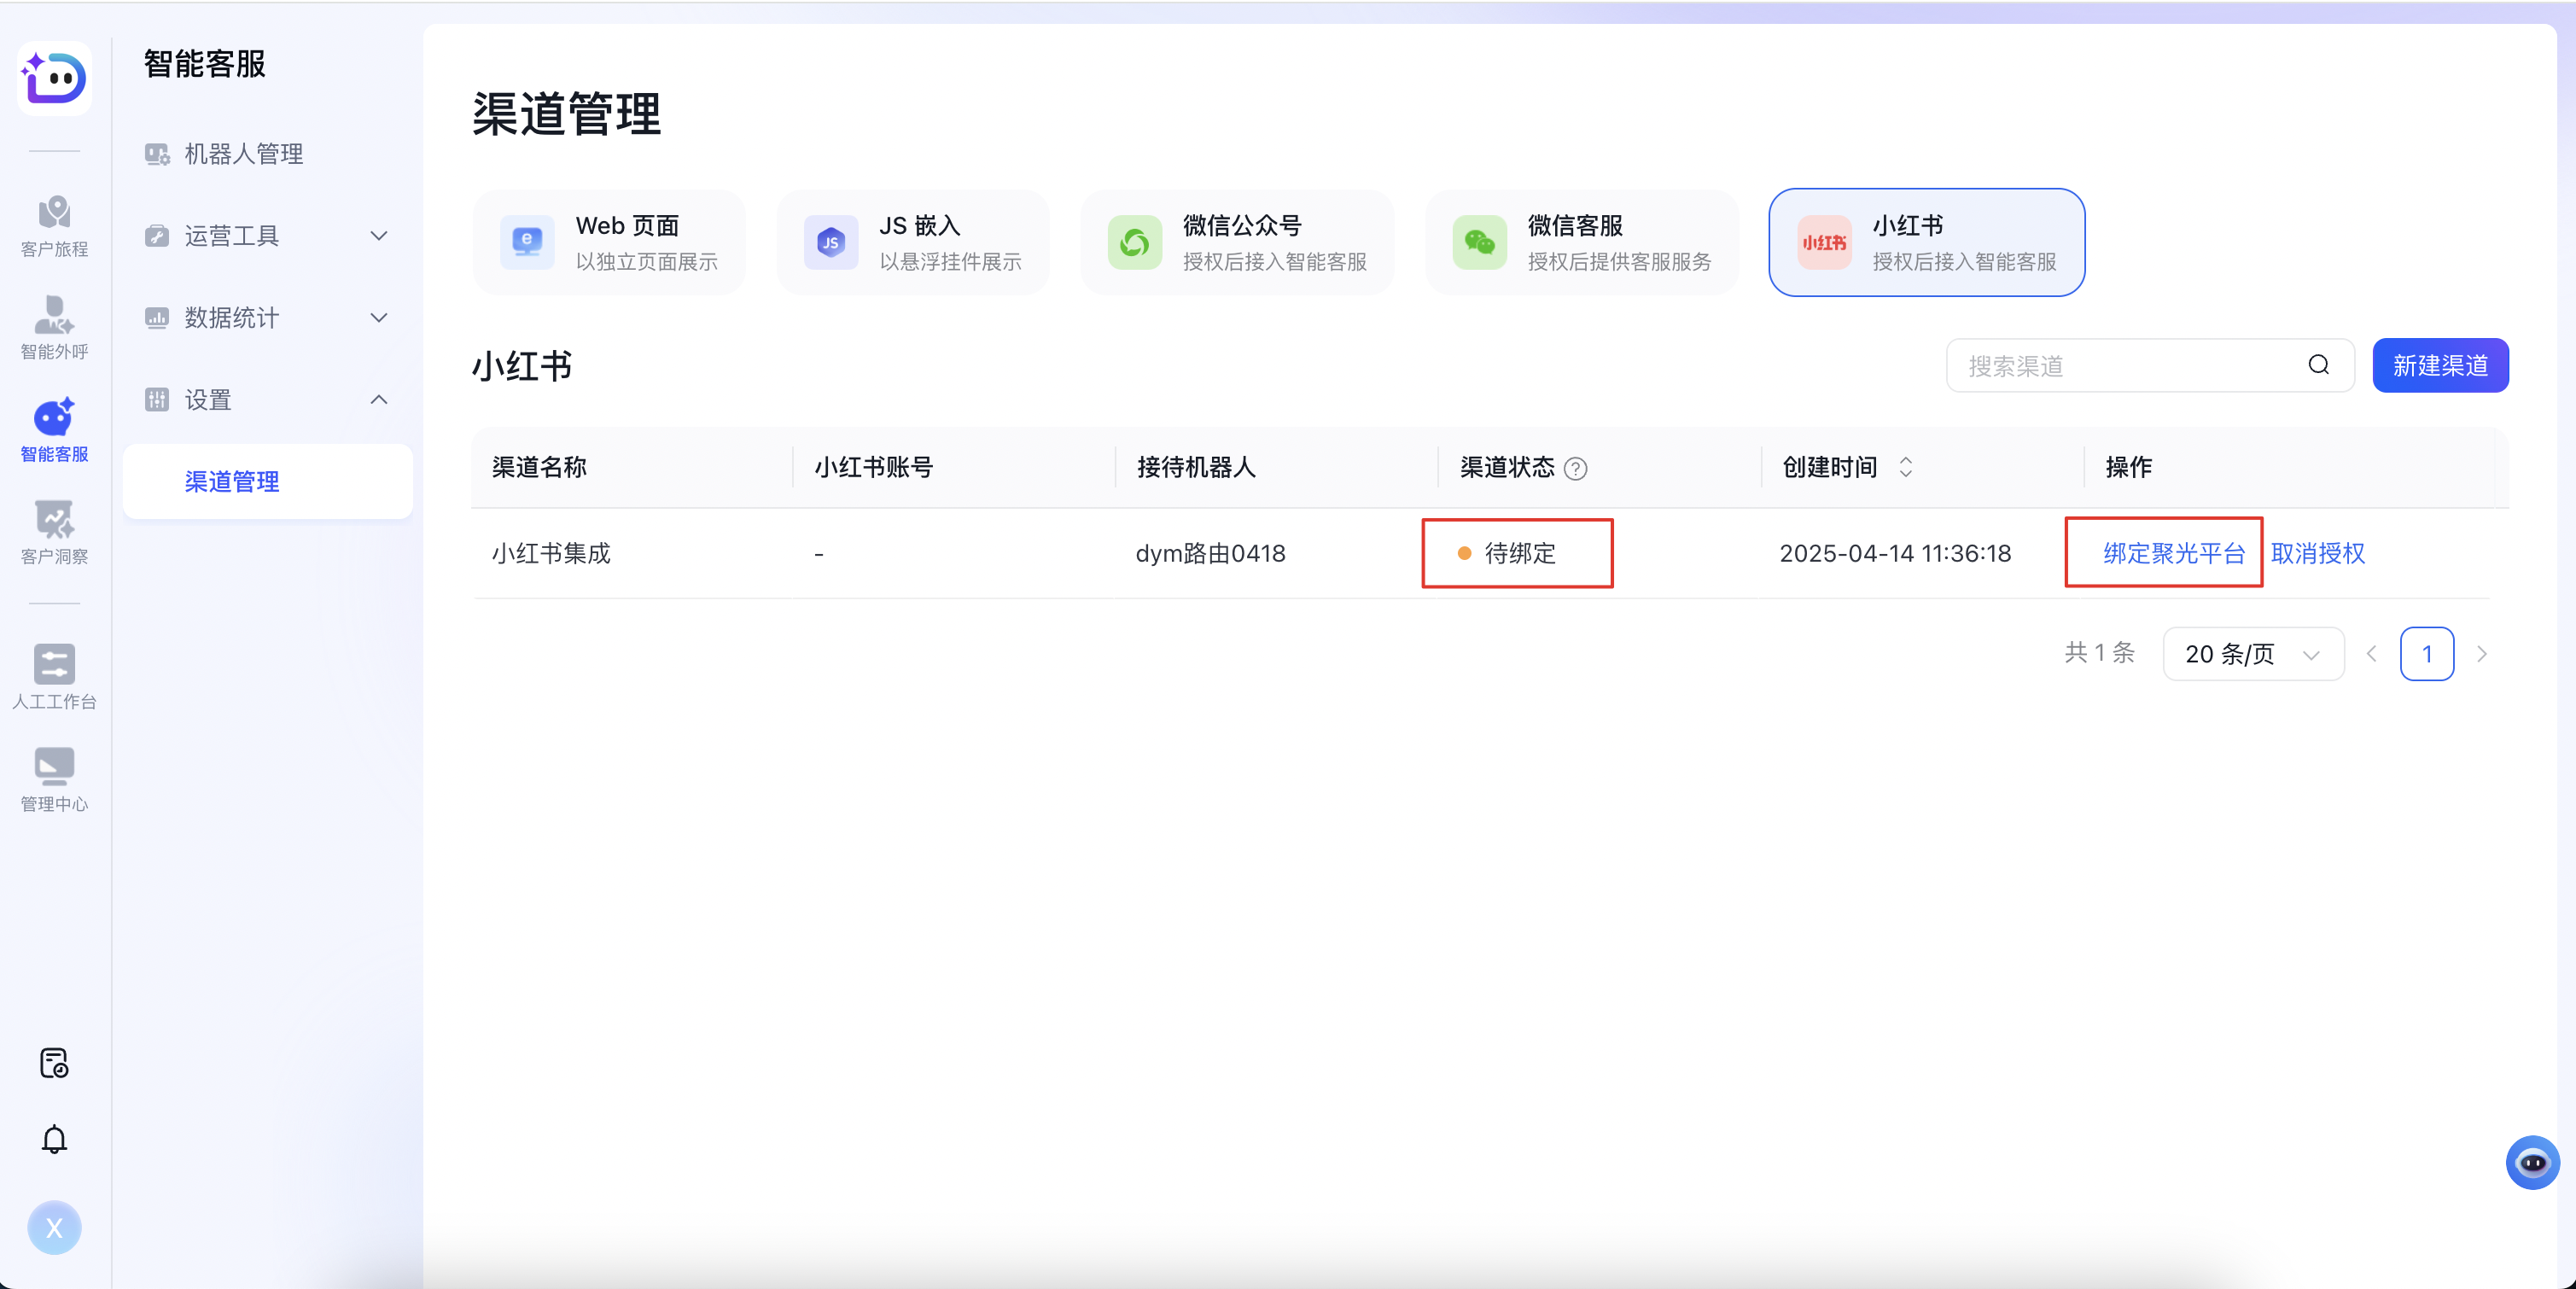2576x1289 pixels.
Task: Click 取消授权 for the 小红书集成 channel
Action: point(2320,553)
